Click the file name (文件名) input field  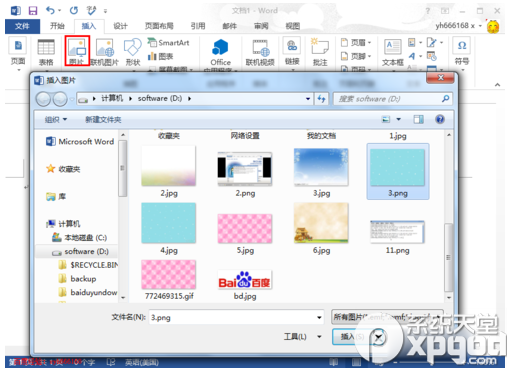(233, 317)
